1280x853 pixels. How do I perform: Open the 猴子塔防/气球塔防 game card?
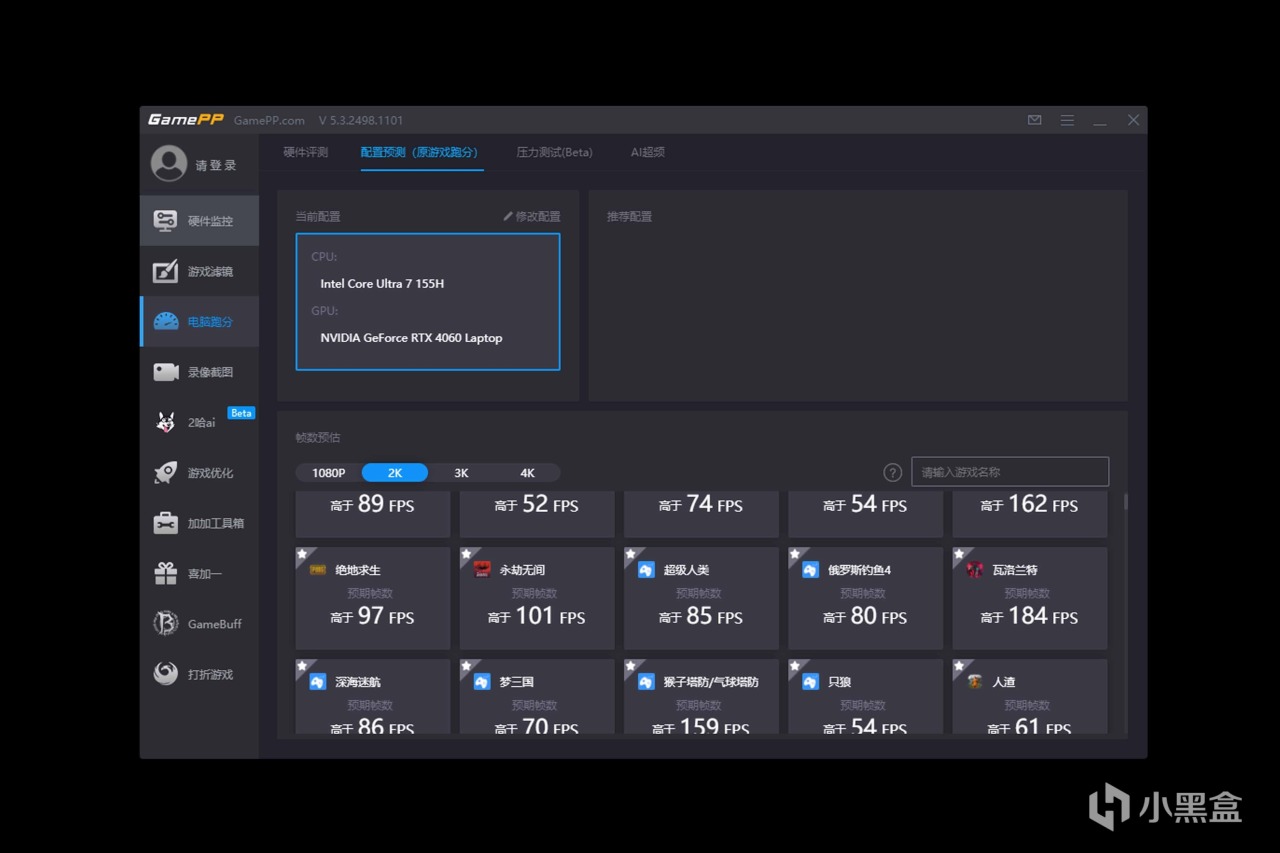click(701, 697)
